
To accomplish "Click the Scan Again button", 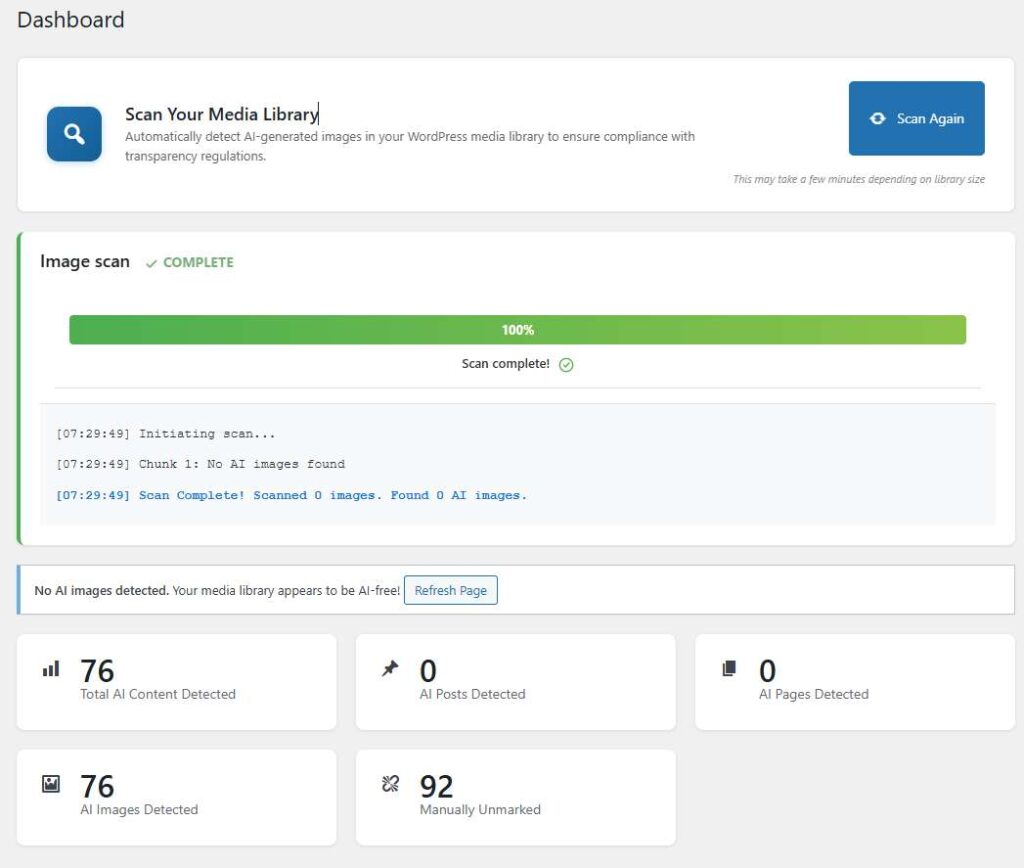I will pyautogui.click(x=916, y=118).
